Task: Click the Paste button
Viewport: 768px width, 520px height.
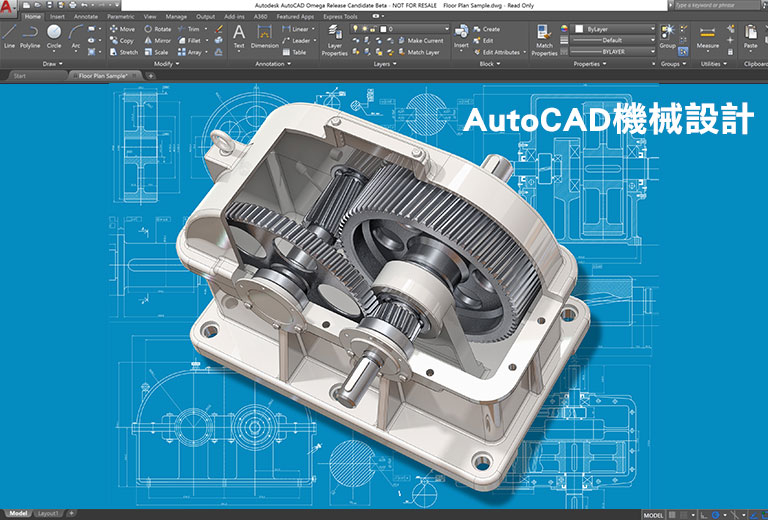Action: coord(750,36)
